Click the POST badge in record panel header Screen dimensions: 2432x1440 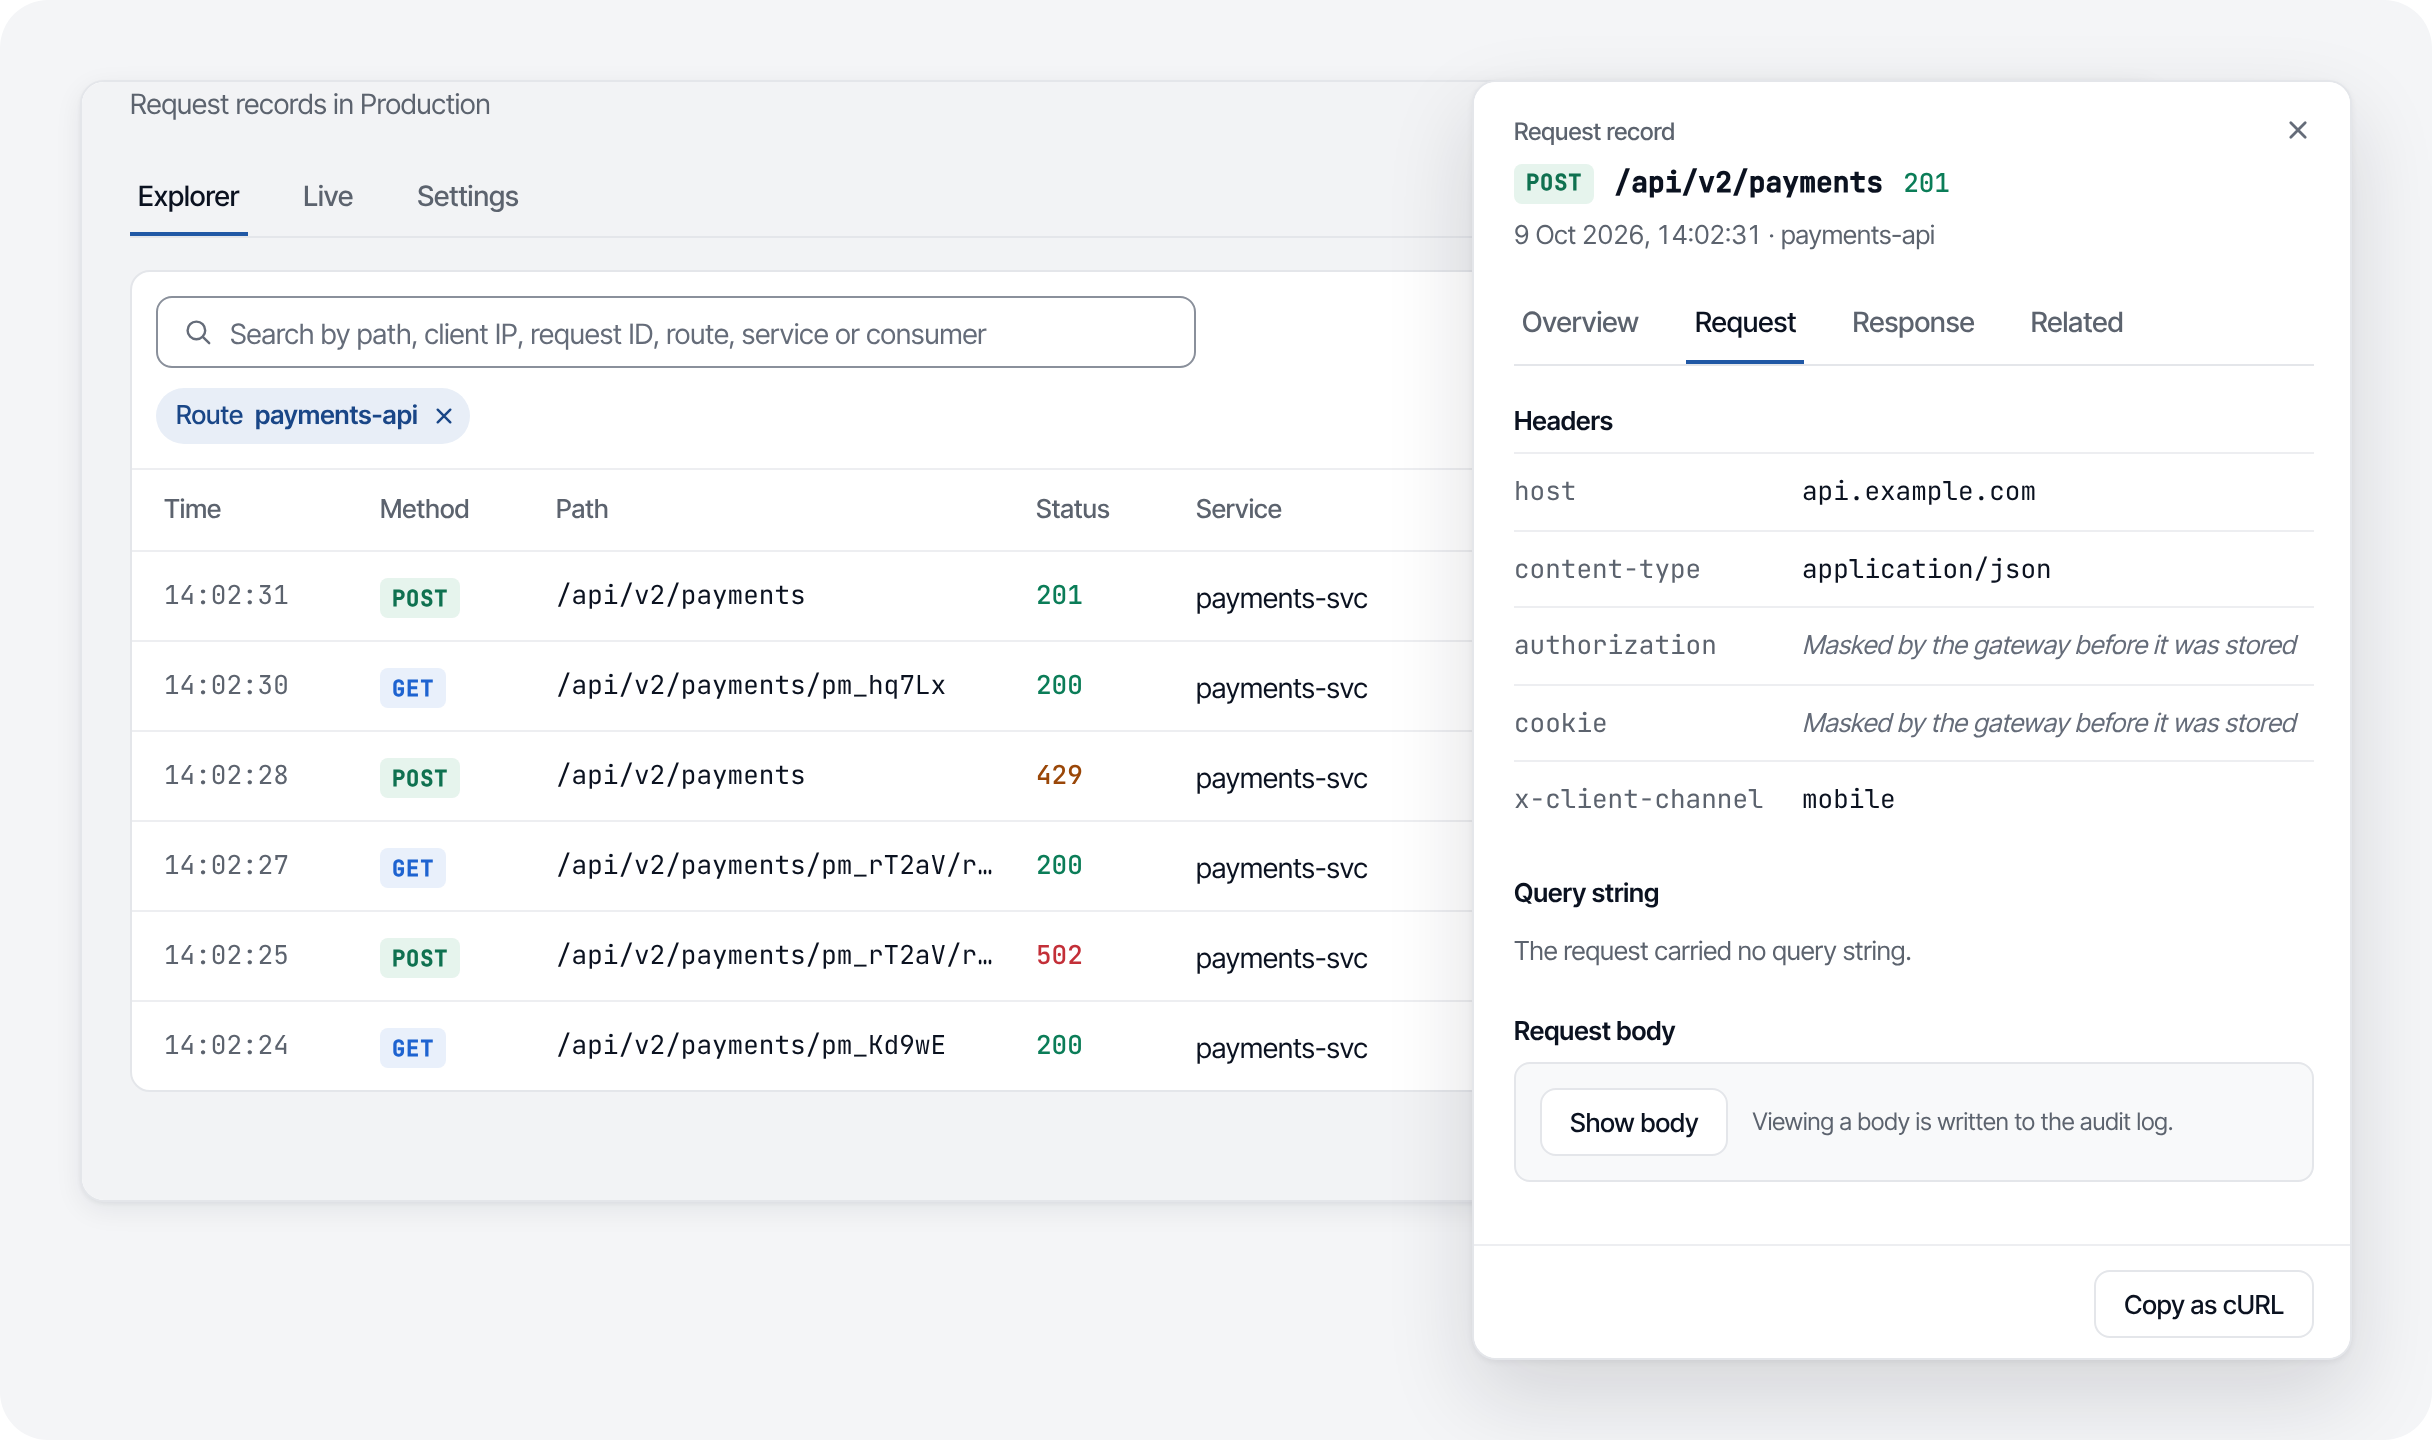(x=1553, y=183)
